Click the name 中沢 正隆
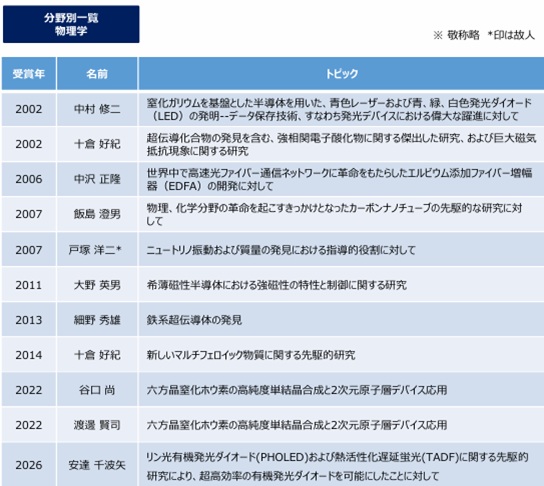Image resolution: width=544 pixels, height=486 pixels. pos(97,179)
